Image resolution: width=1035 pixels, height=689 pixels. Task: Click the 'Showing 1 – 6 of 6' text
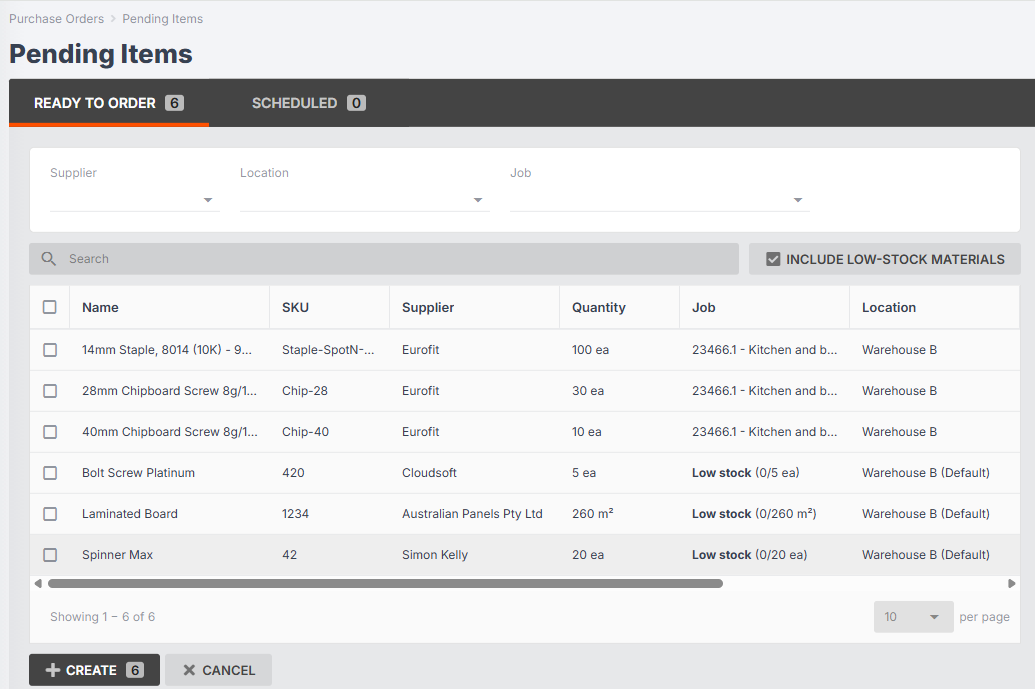tap(102, 616)
